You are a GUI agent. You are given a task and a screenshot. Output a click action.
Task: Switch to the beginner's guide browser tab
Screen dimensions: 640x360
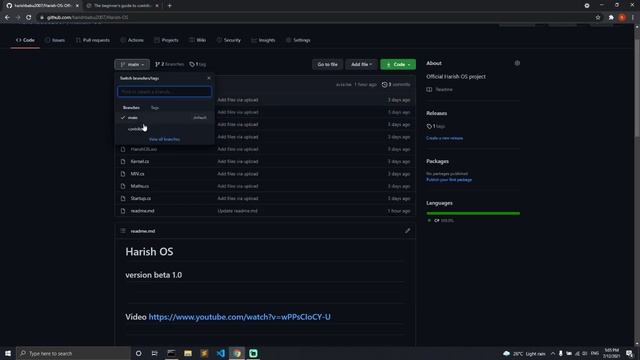point(122,6)
